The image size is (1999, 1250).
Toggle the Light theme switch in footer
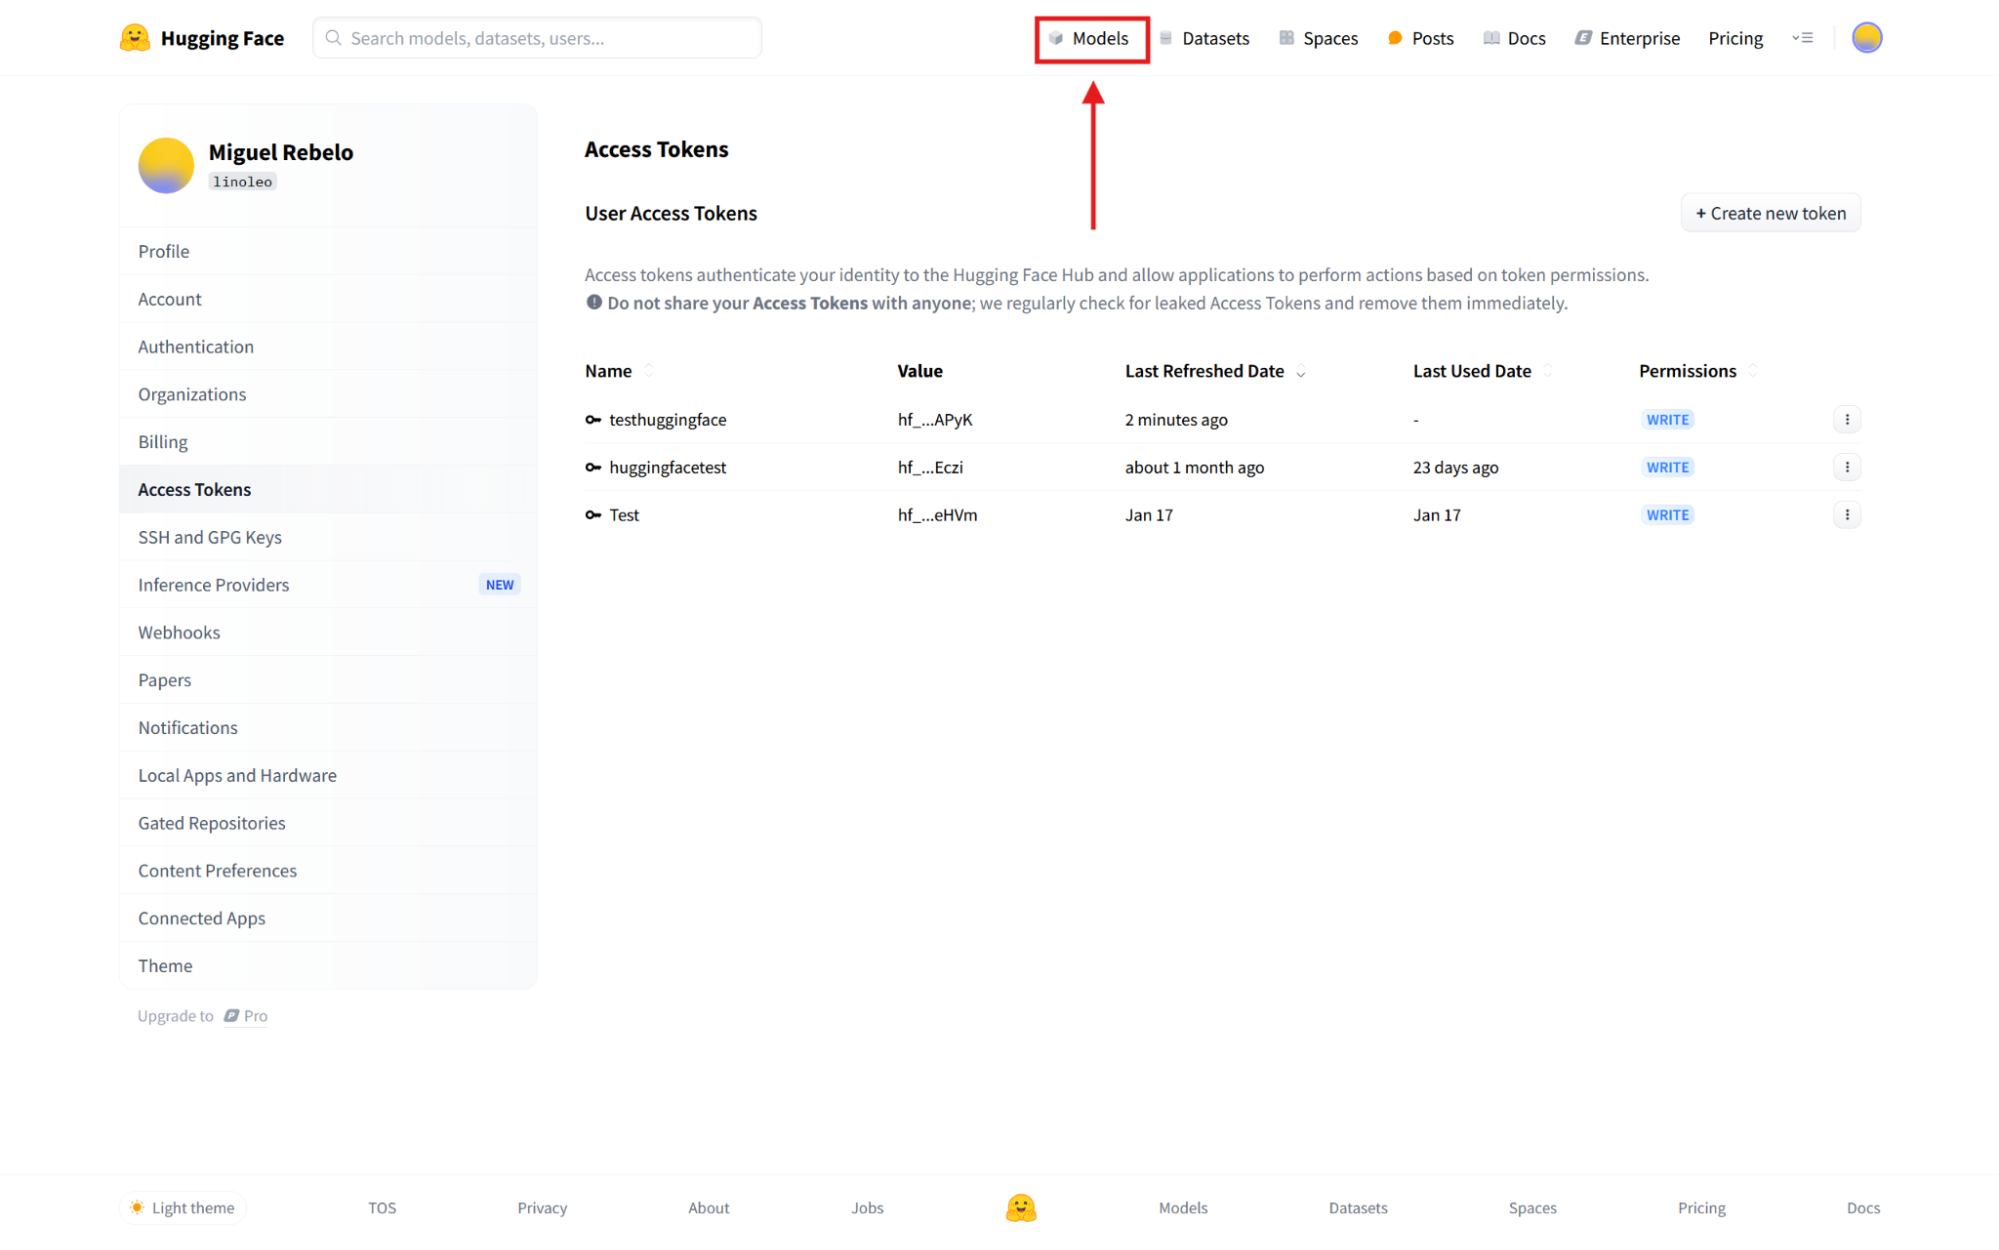point(183,1207)
